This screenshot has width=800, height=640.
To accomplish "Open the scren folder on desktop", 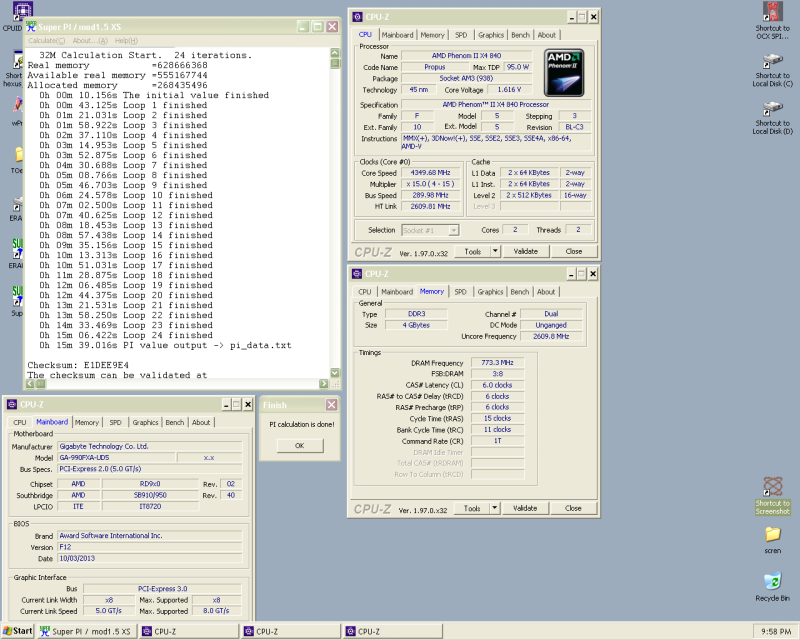I will 772,534.
